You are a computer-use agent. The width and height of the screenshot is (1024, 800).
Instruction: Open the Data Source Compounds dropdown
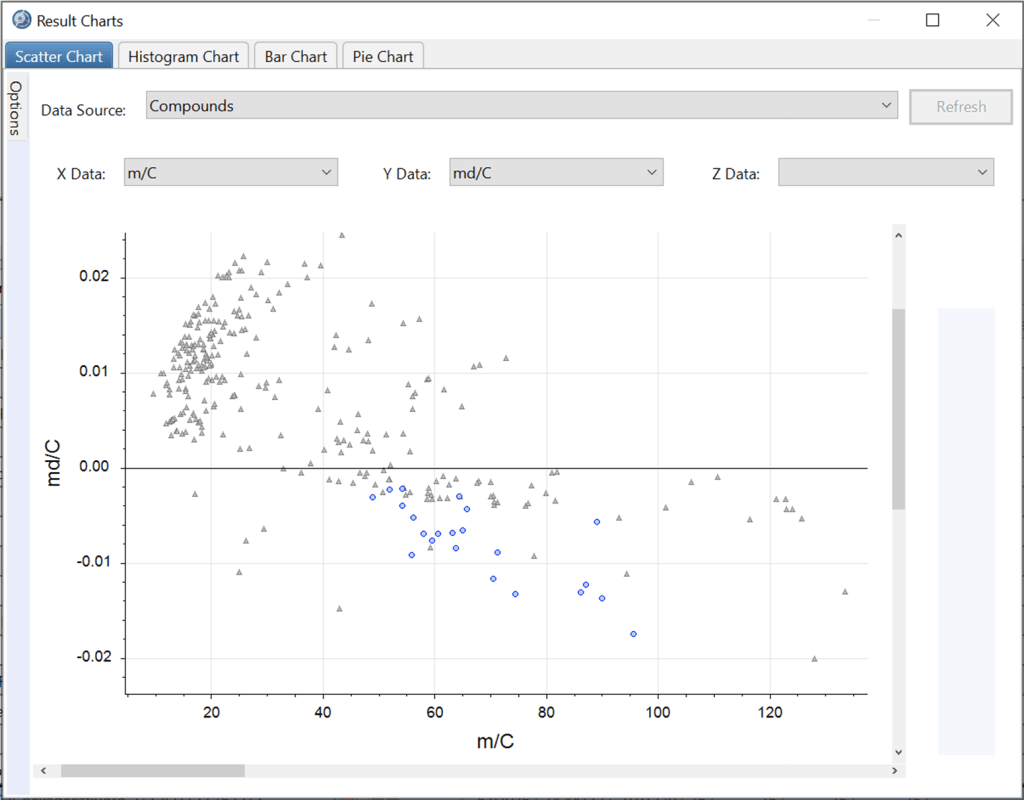pyautogui.click(x=521, y=105)
